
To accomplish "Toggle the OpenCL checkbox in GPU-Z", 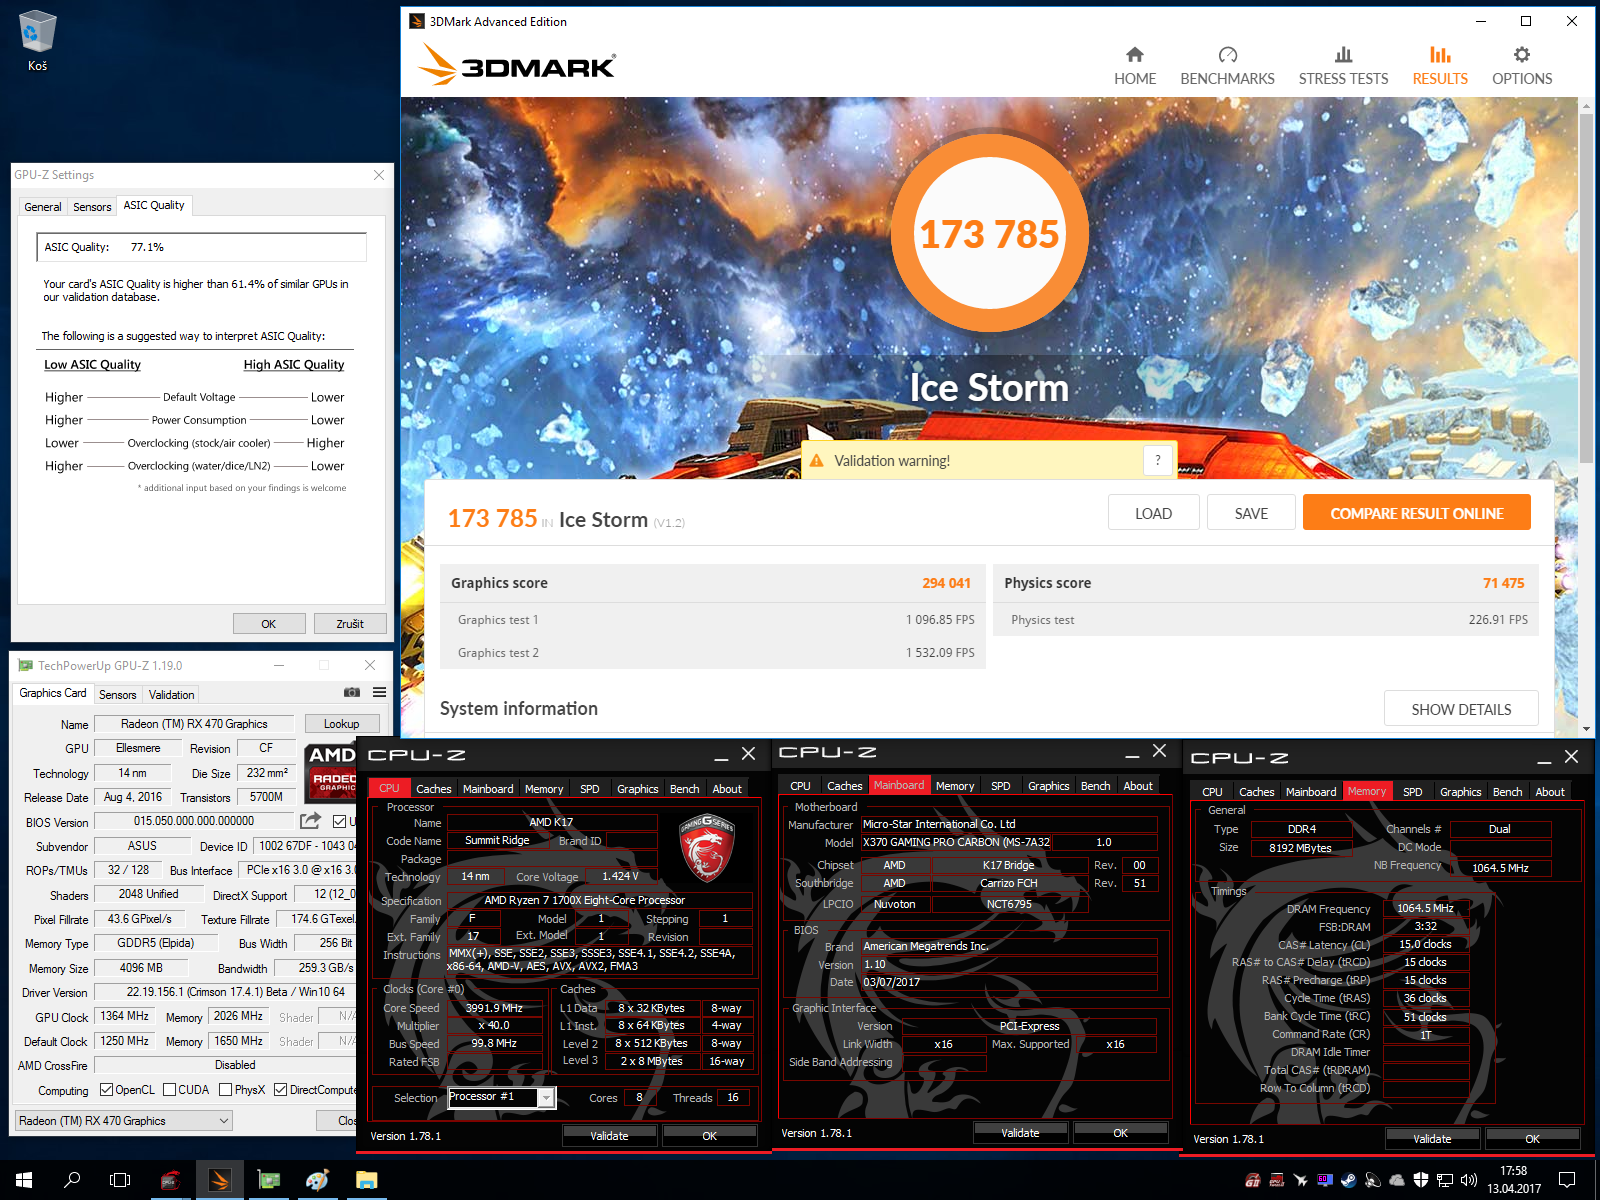I will click(x=106, y=1090).
